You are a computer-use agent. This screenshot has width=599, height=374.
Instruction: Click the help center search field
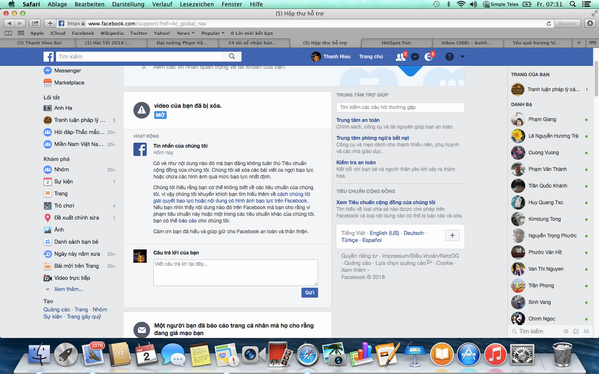[400, 107]
